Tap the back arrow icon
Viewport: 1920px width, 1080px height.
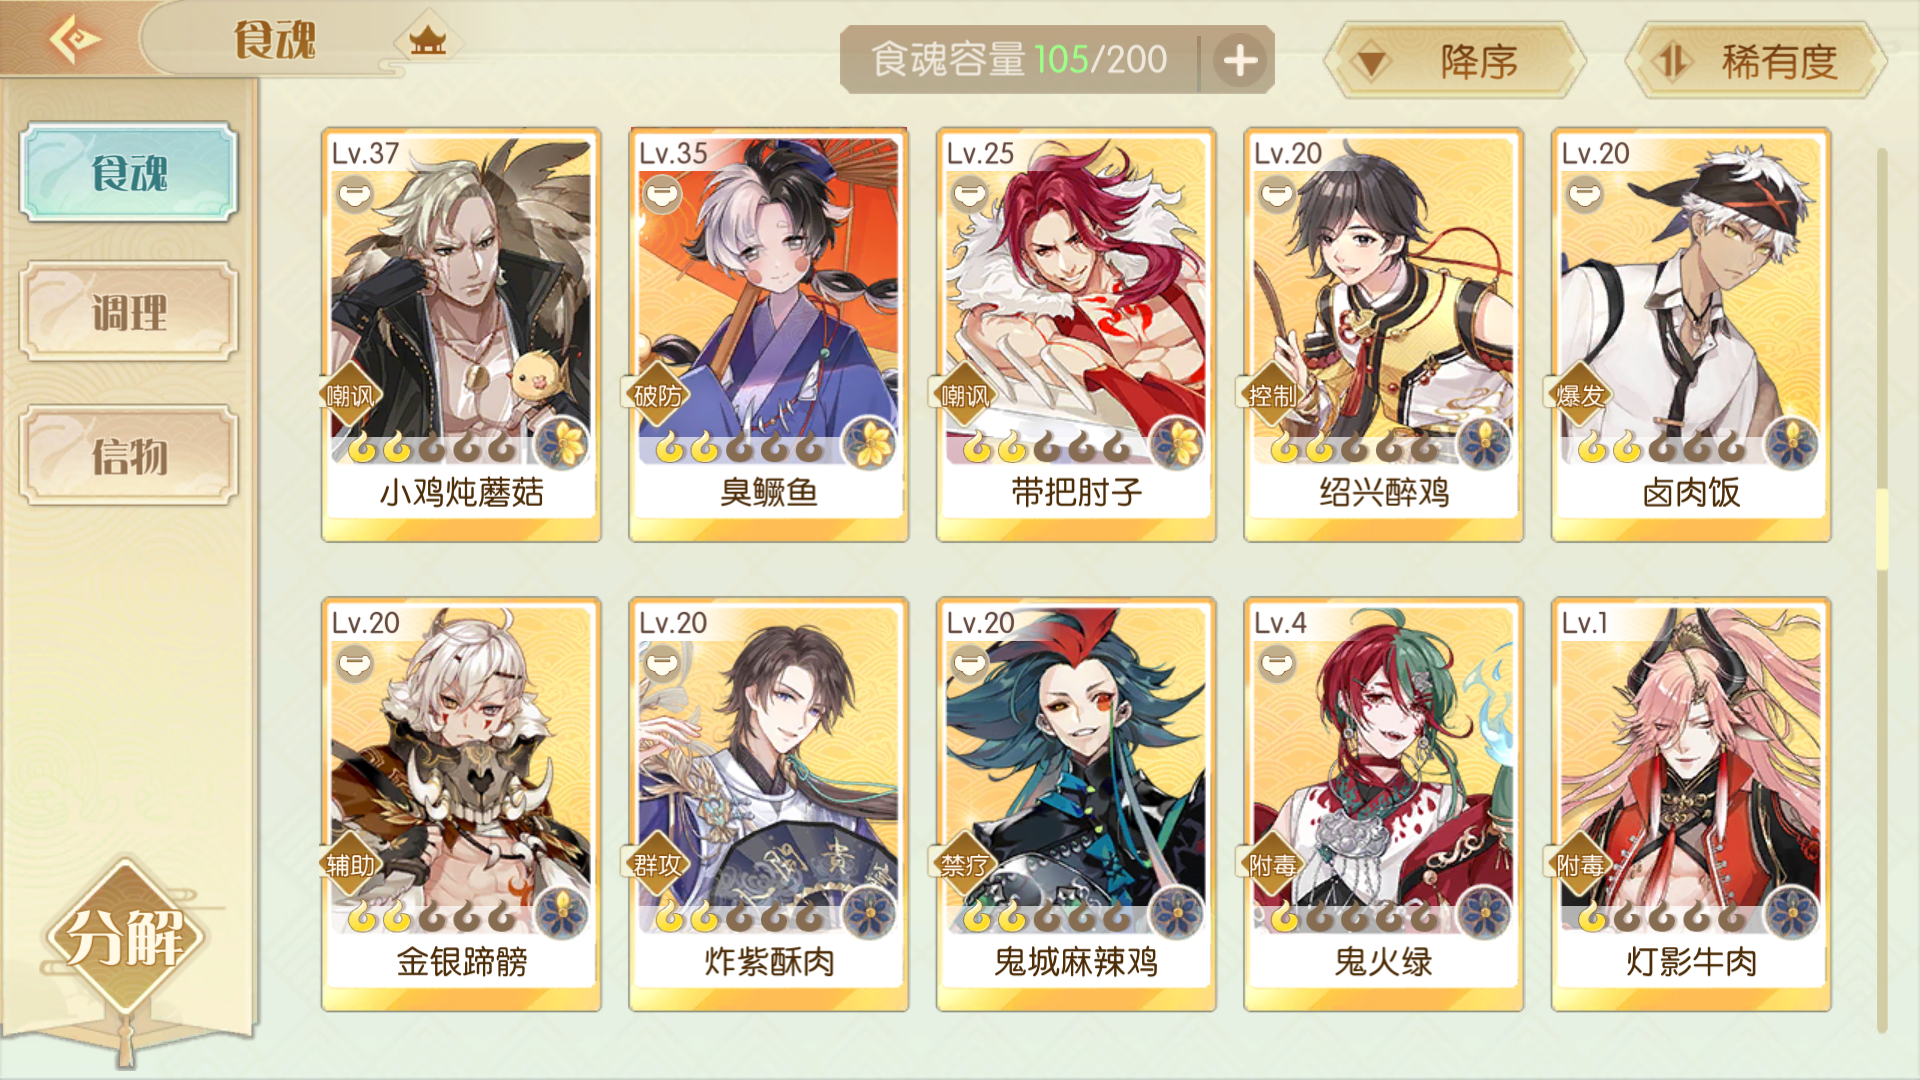pos(75,40)
